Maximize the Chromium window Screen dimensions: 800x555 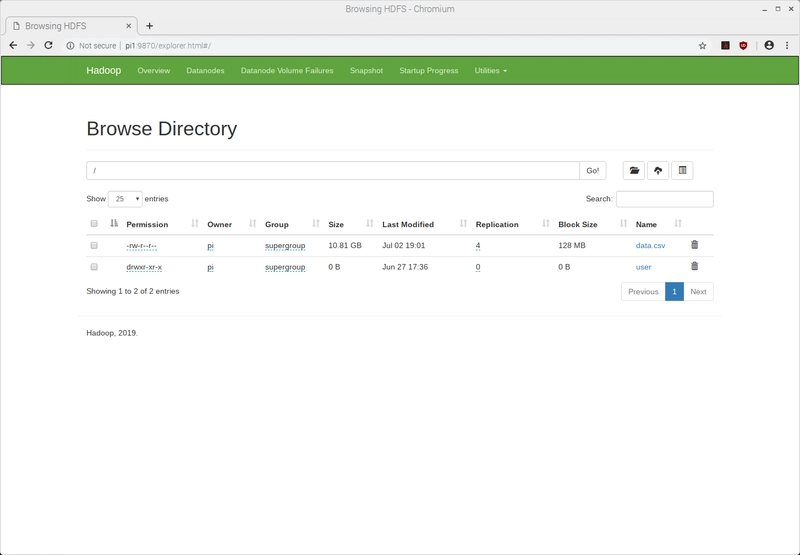[778, 9]
